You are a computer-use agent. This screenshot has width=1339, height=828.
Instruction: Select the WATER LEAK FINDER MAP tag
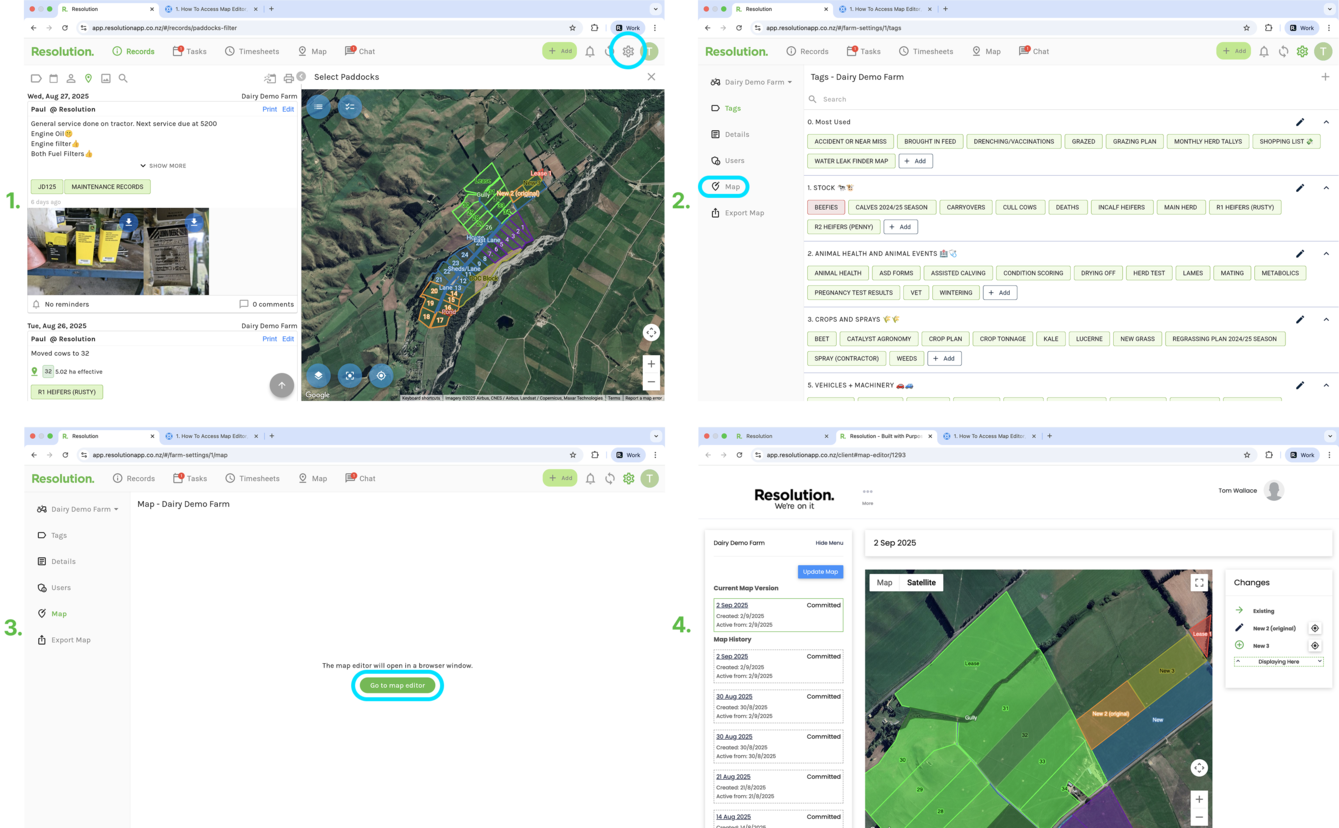tap(851, 161)
